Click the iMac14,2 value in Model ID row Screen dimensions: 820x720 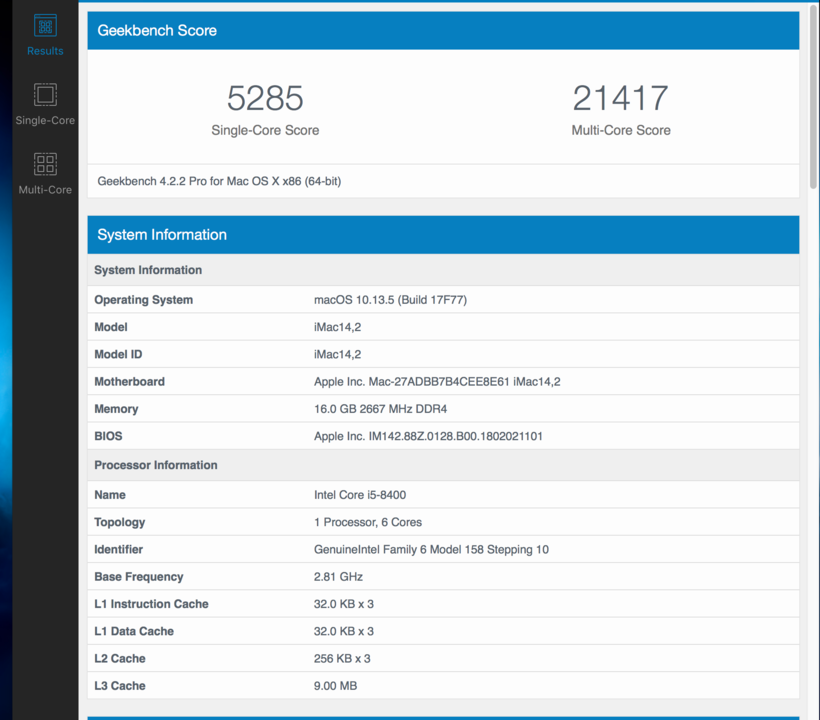(x=337, y=355)
